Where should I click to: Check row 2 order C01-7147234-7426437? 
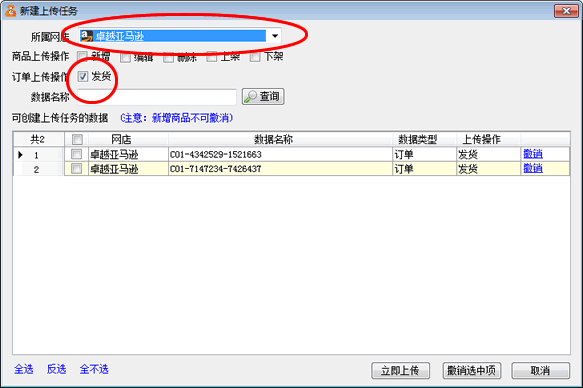point(76,168)
